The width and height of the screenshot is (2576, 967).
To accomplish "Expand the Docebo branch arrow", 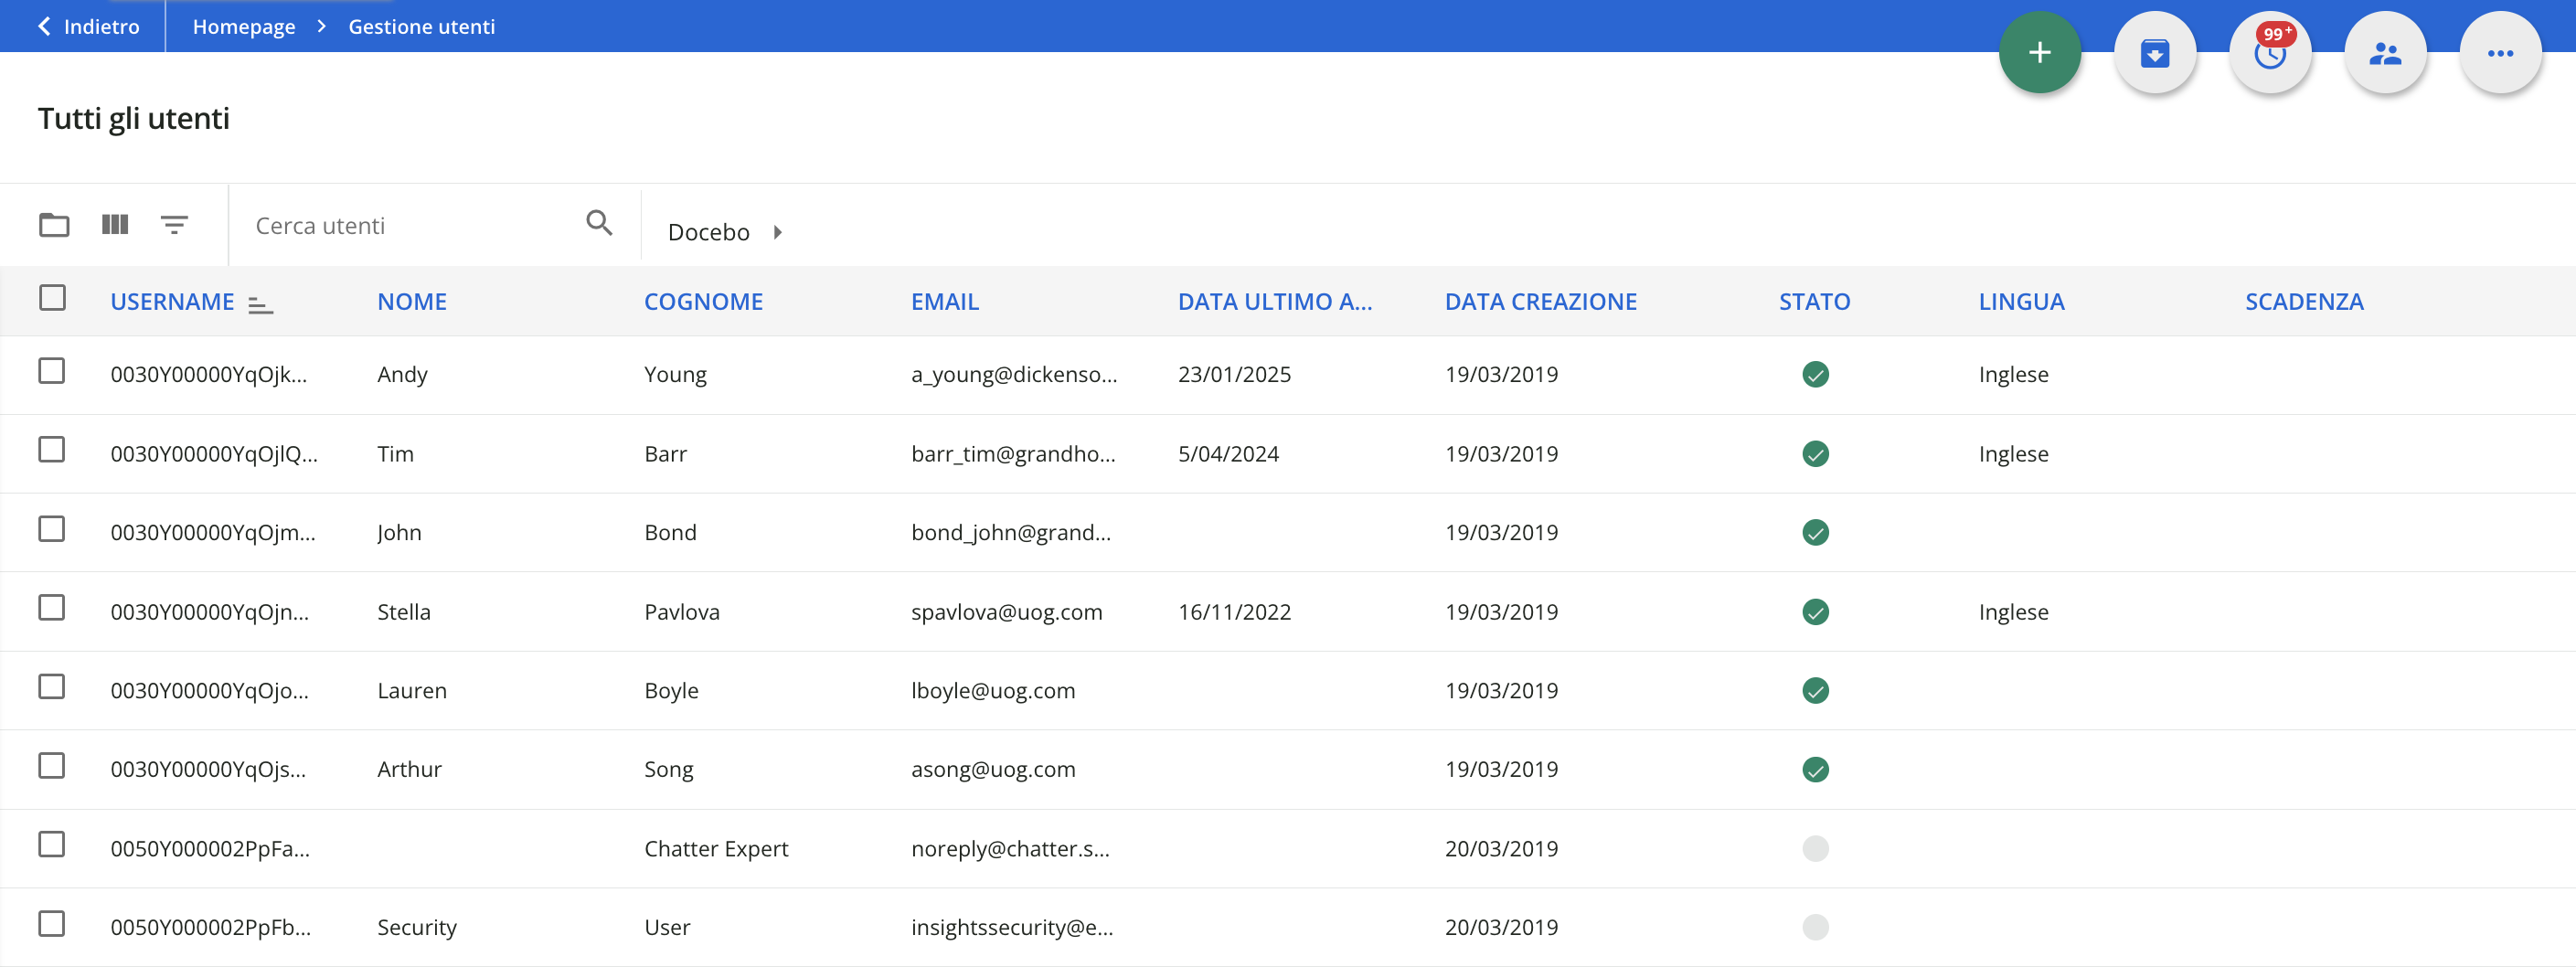I will point(777,232).
